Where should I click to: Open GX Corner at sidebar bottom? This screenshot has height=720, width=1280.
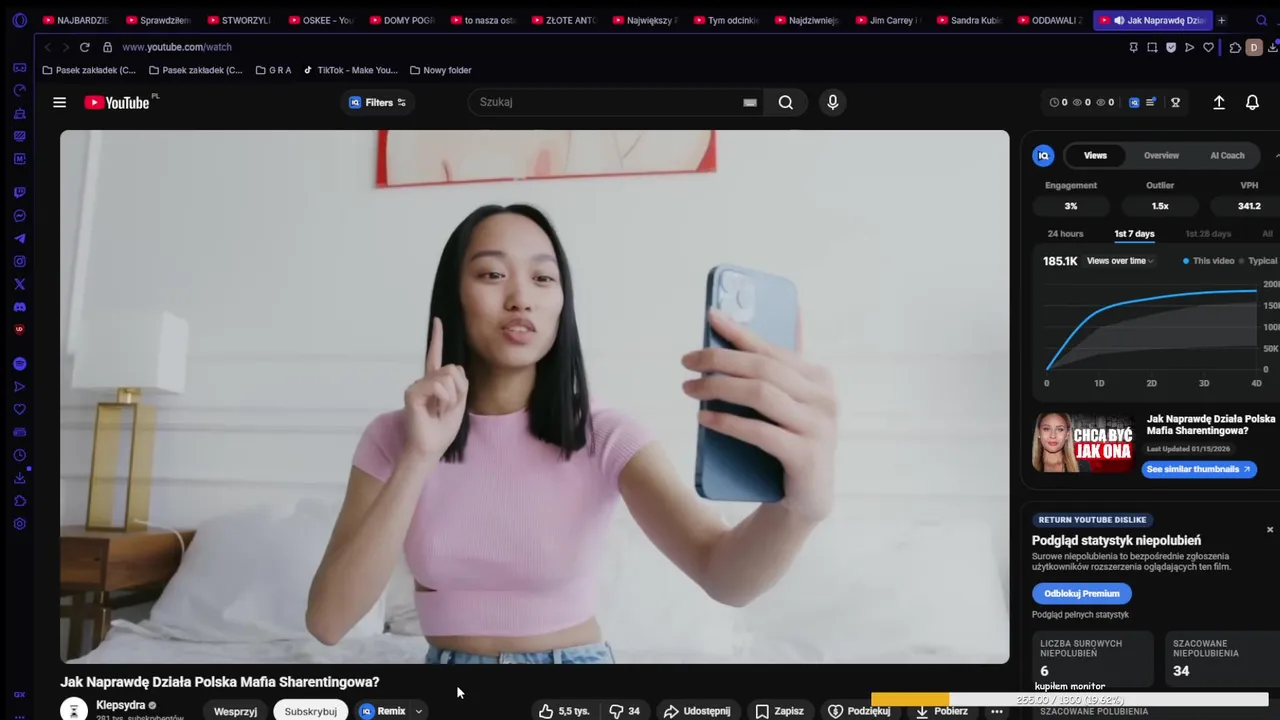(19, 694)
